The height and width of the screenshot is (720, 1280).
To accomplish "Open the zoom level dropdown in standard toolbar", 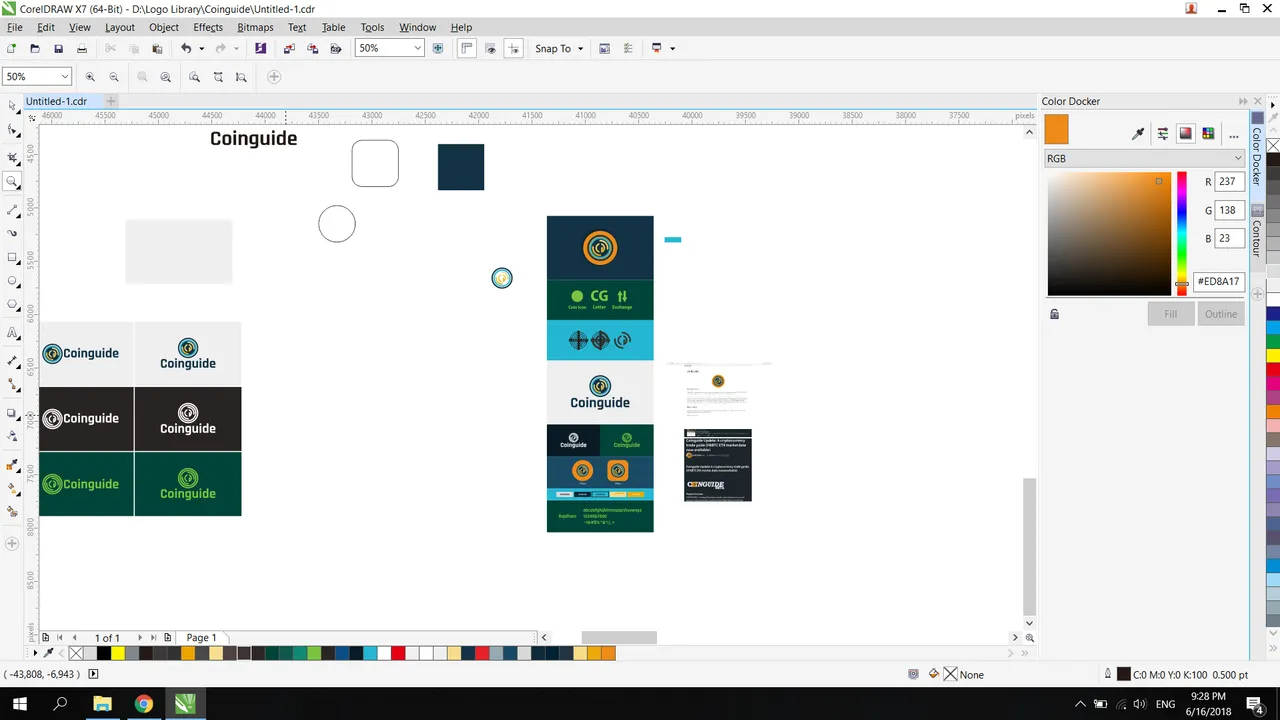I will click(417, 48).
